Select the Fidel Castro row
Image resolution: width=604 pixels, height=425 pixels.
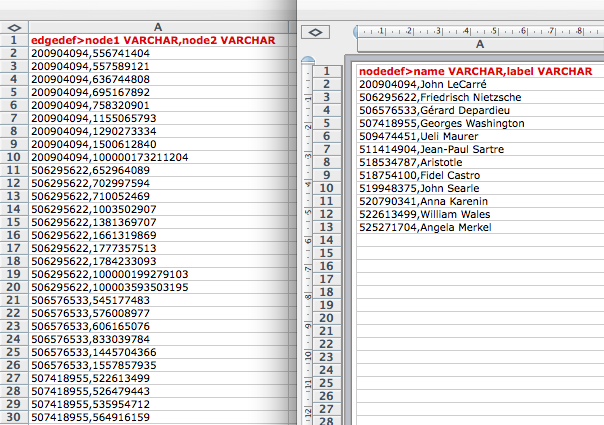[x=480, y=175]
